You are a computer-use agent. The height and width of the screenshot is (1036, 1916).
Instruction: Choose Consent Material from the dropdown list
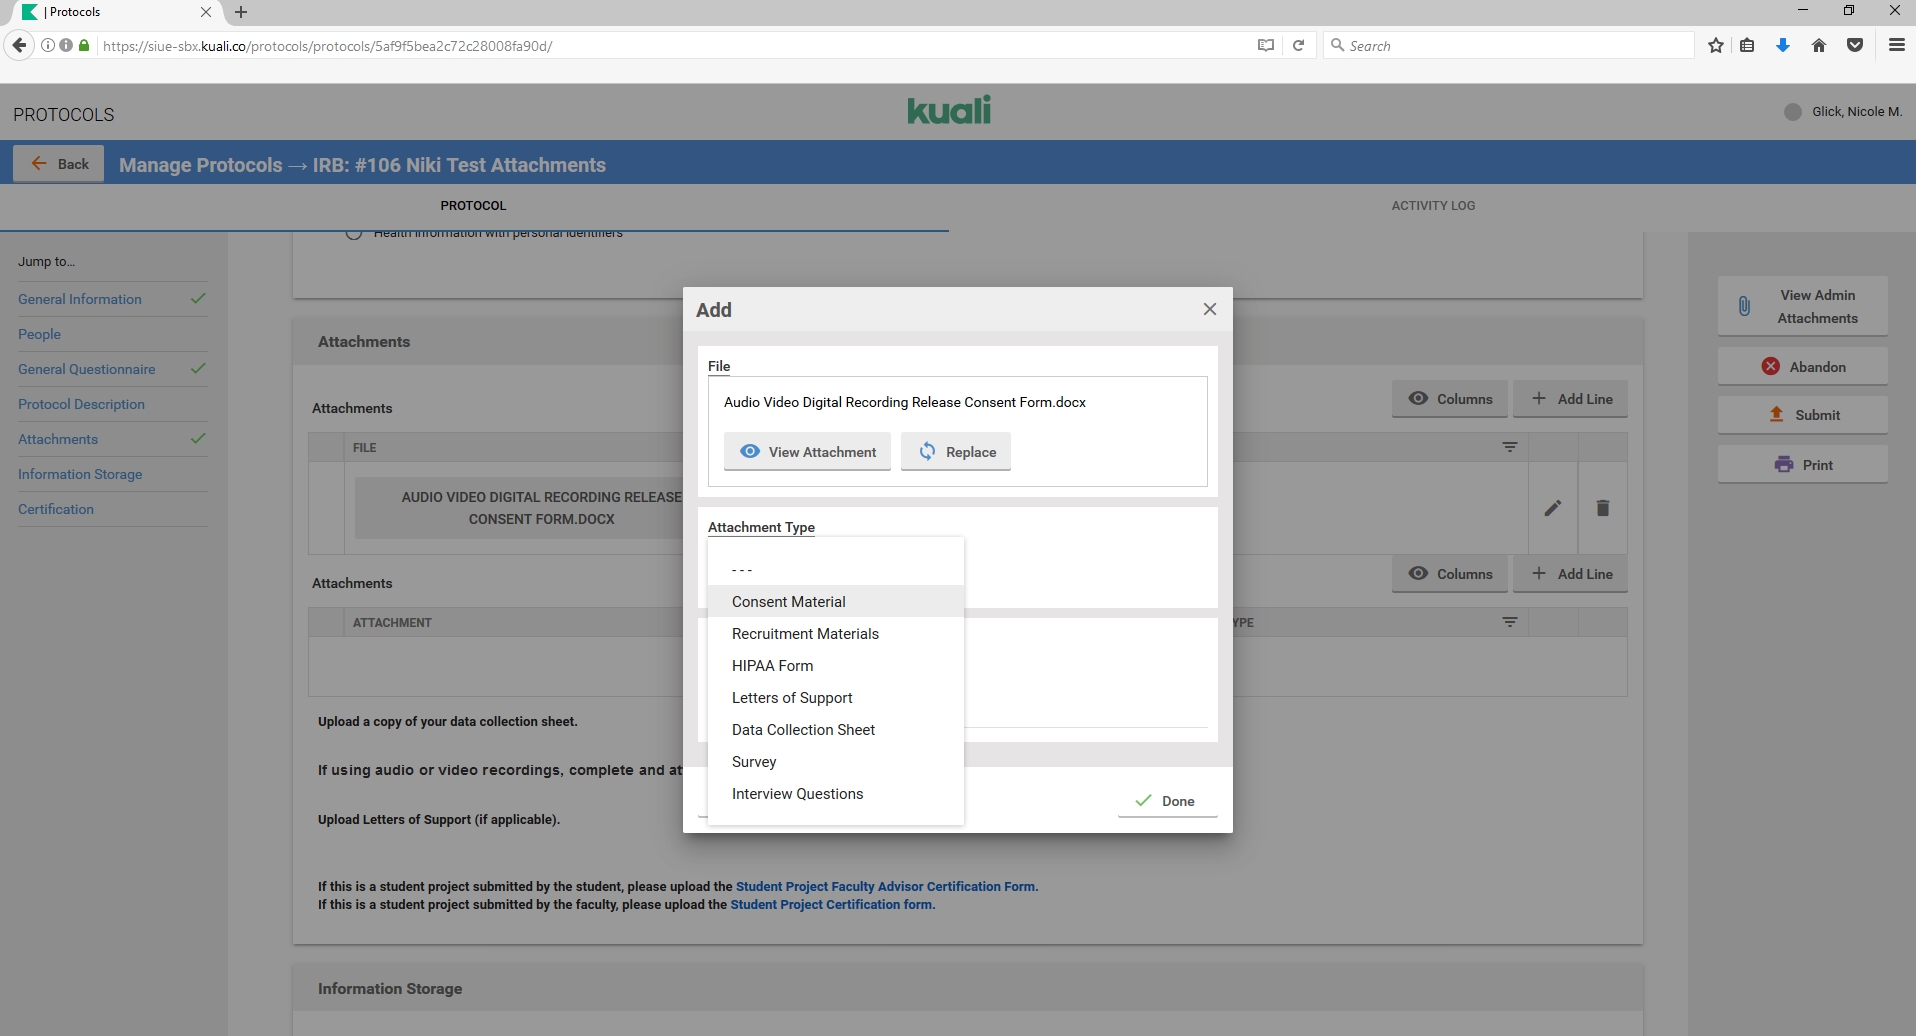pos(788,602)
